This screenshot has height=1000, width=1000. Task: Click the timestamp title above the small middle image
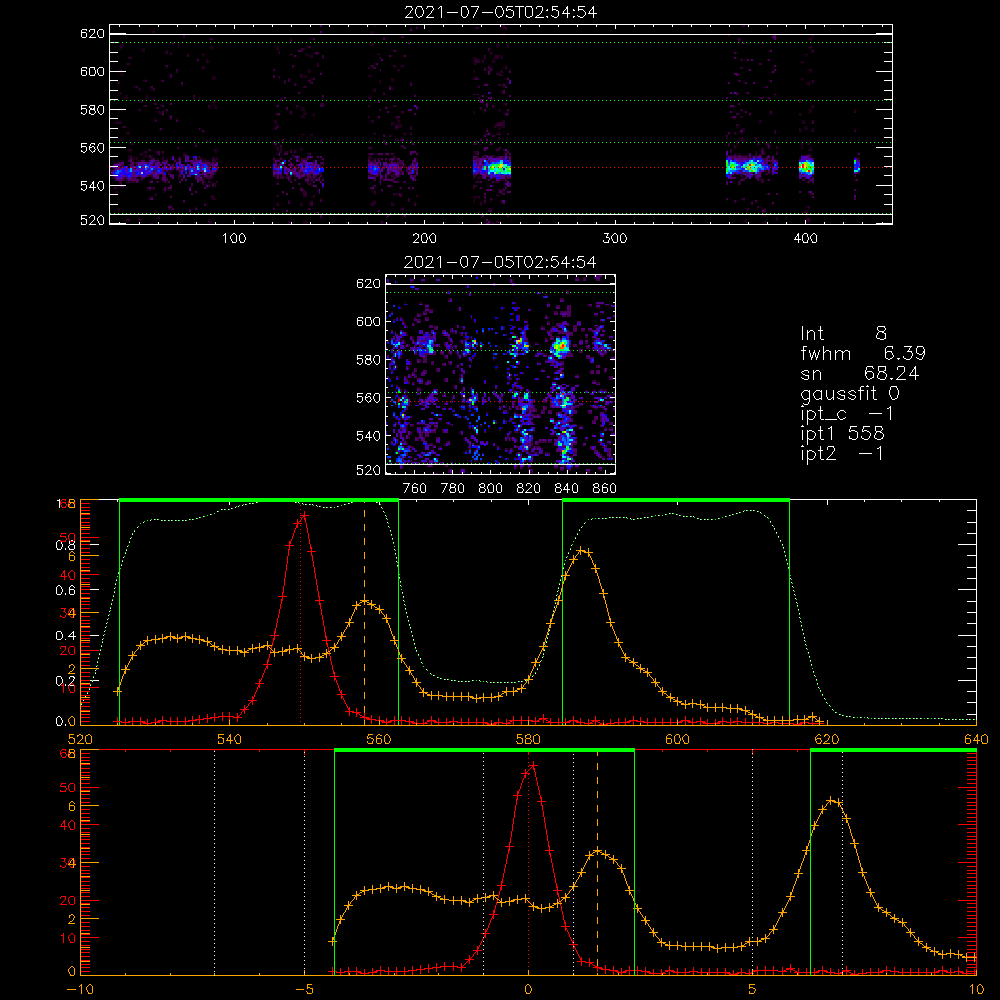point(500,262)
